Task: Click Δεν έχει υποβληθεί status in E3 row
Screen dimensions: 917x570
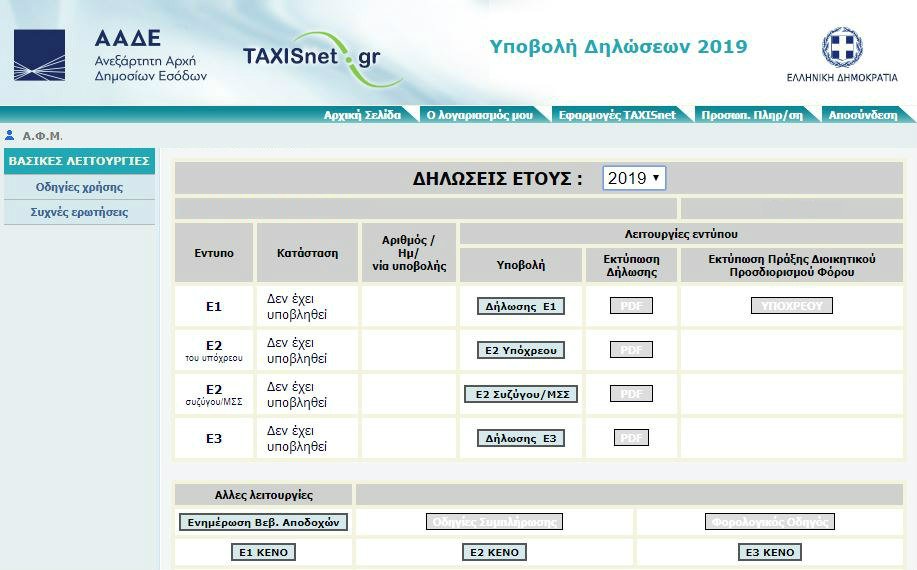Action: (297, 438)
